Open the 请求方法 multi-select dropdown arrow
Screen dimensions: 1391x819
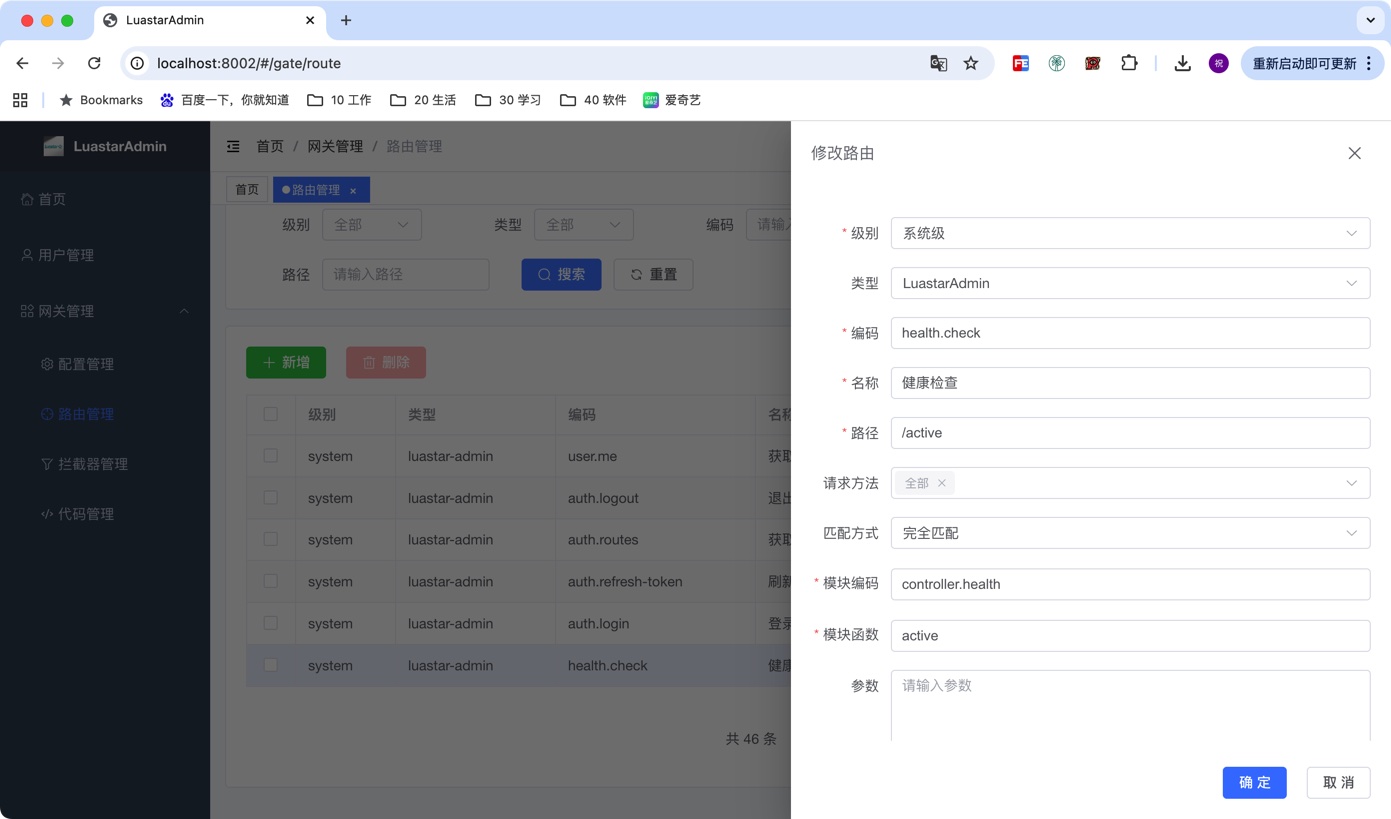1351,483
